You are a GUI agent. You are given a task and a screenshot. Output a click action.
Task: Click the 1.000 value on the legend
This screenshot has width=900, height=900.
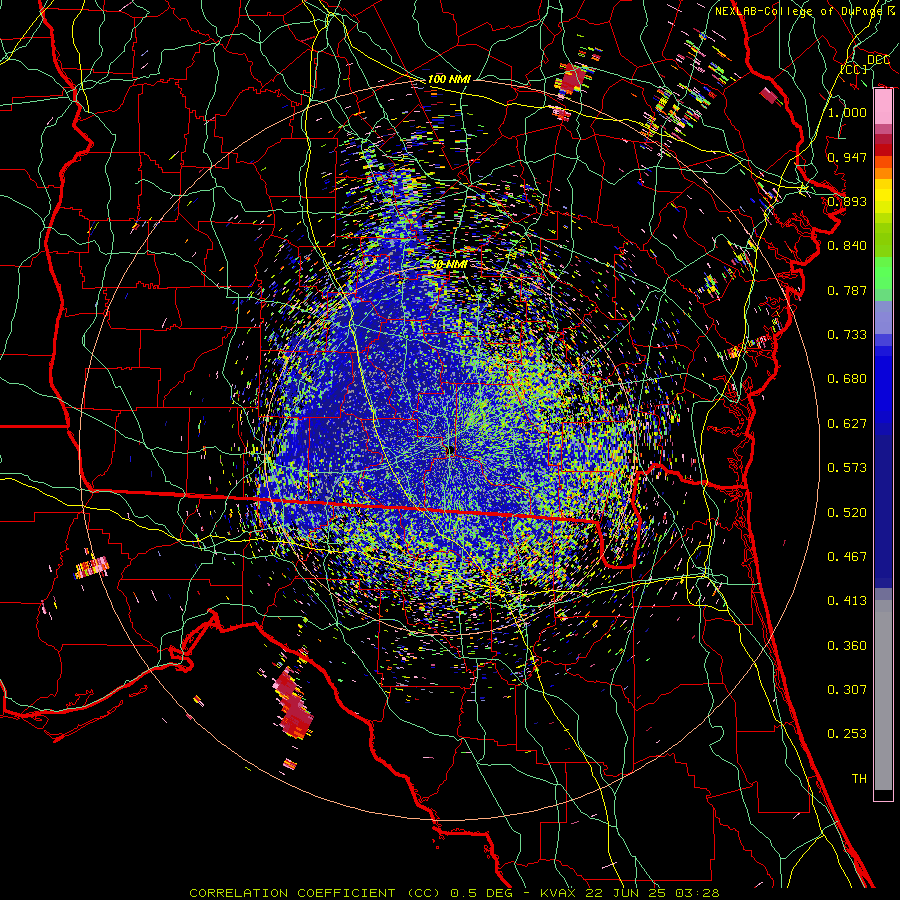(x=847, y=112)
